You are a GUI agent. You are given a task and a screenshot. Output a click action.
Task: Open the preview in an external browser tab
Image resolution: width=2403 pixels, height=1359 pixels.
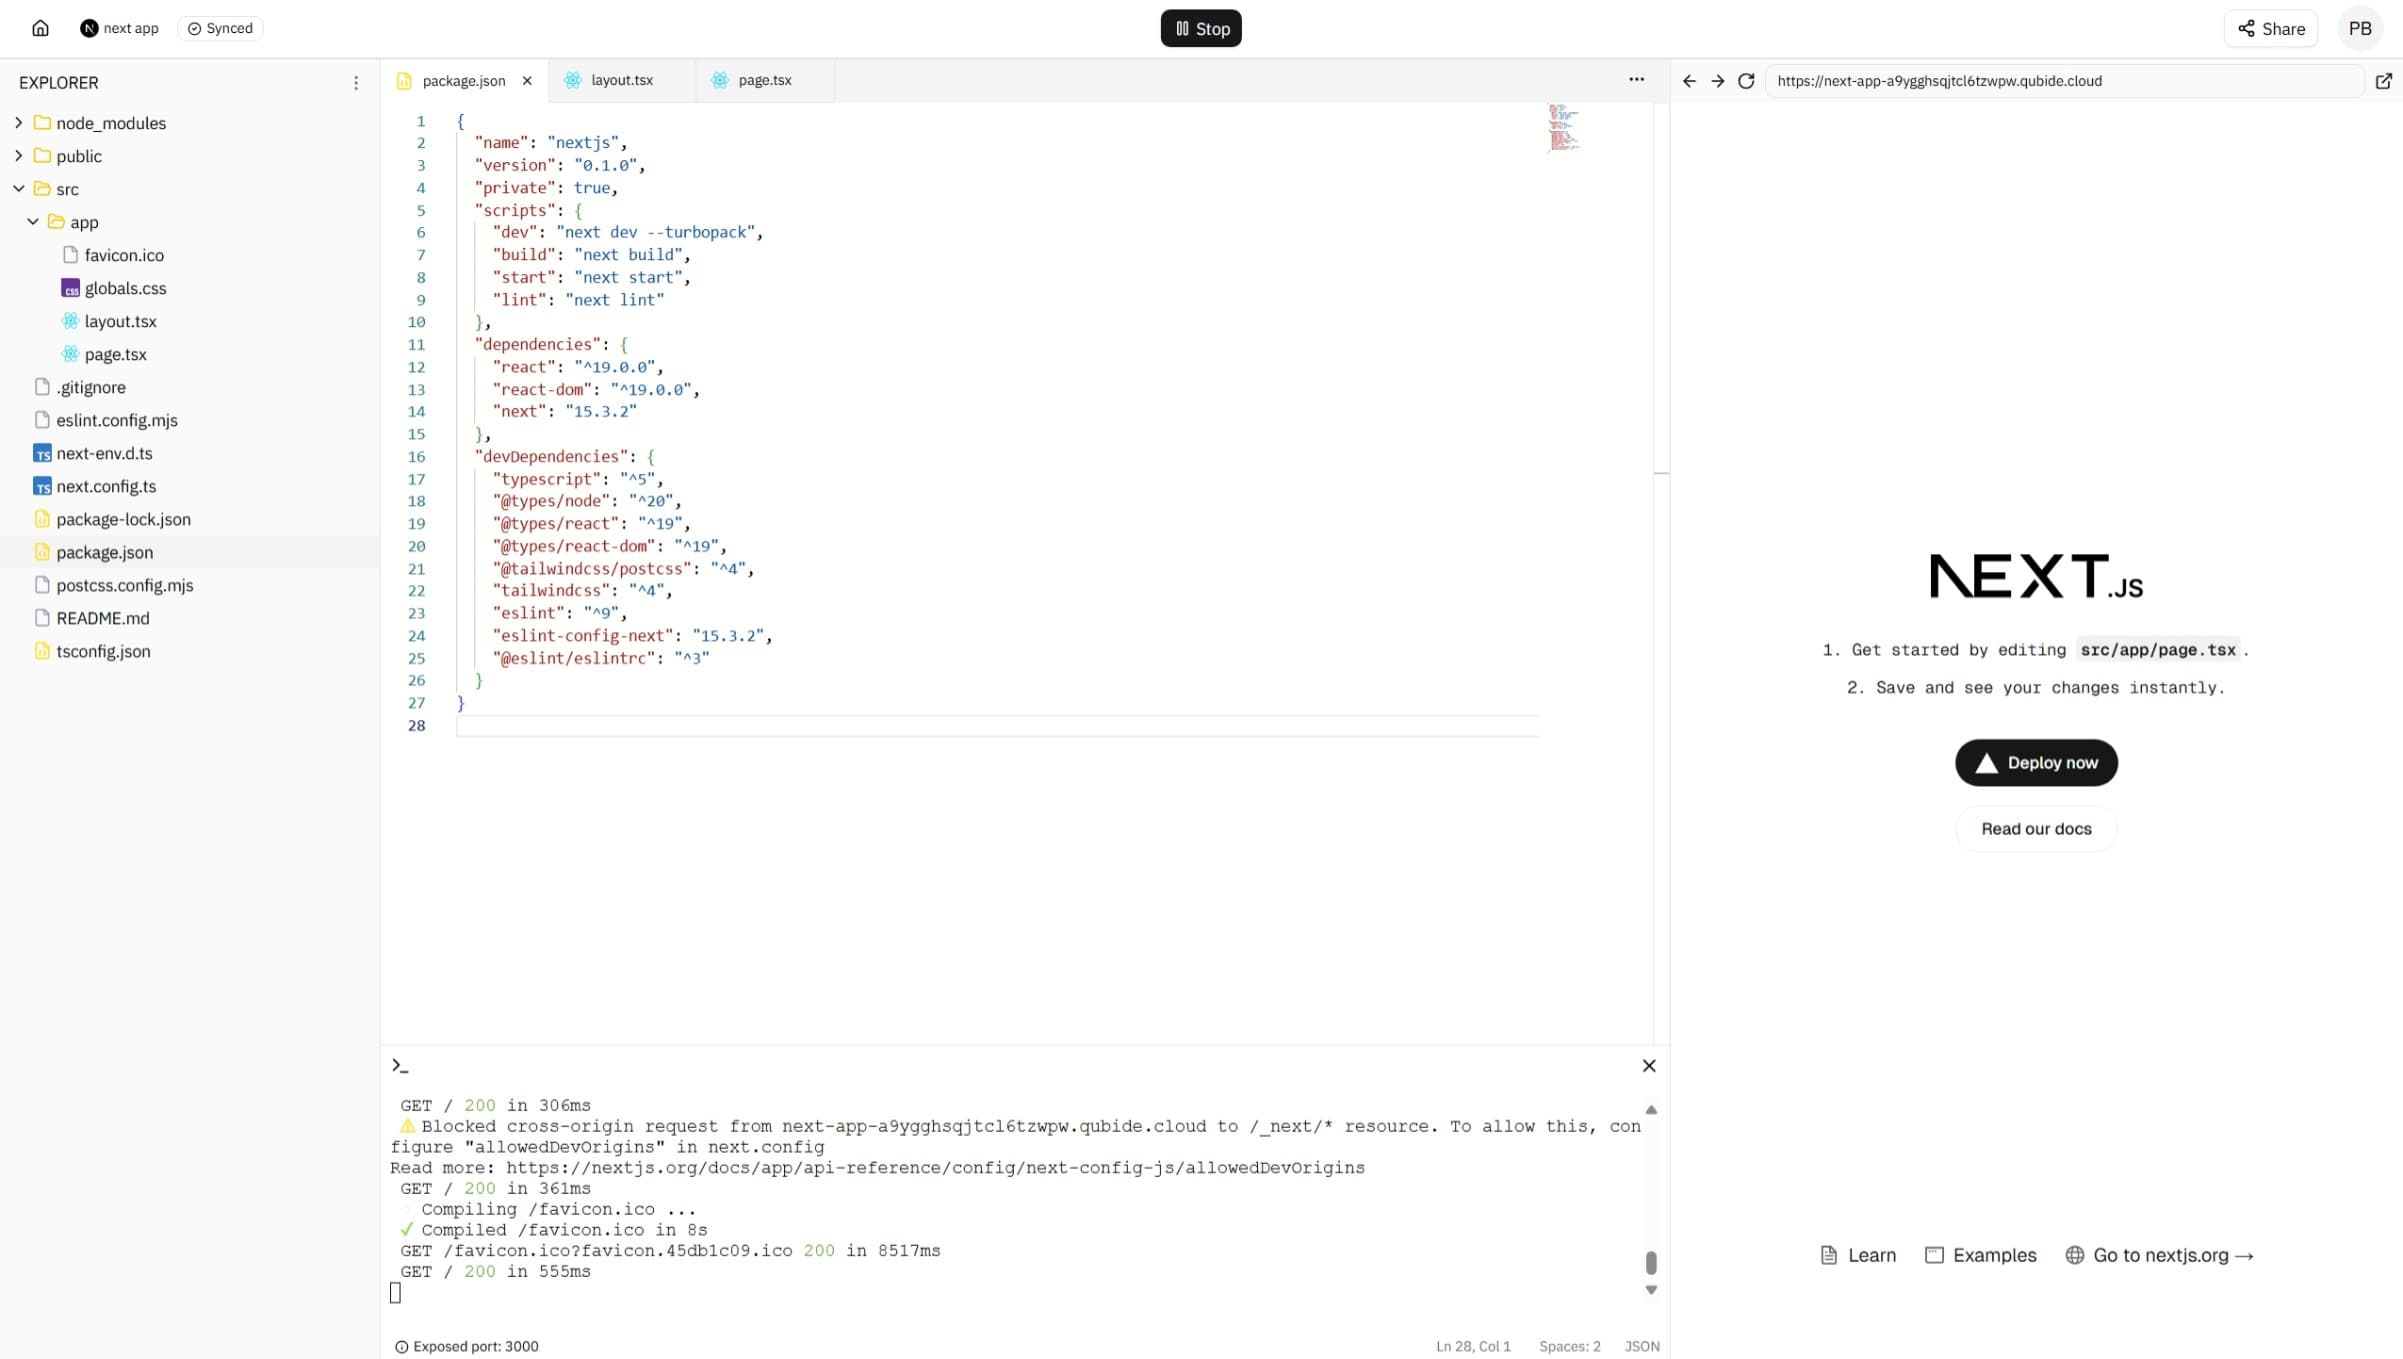[2384, 81]
